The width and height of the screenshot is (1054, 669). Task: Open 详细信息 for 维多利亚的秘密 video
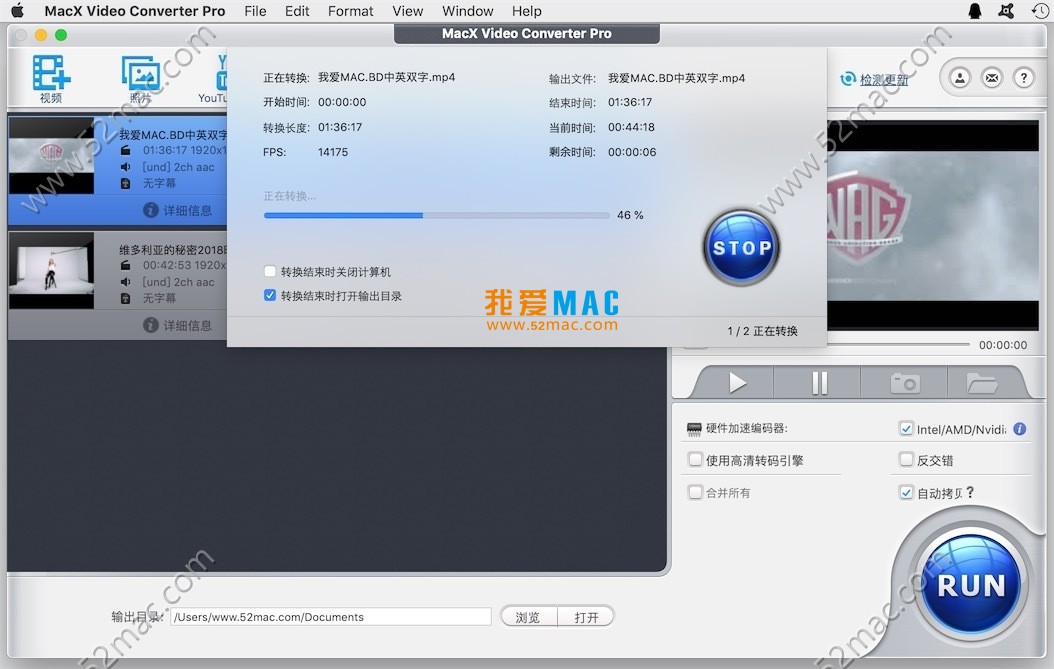click(177, 325)
